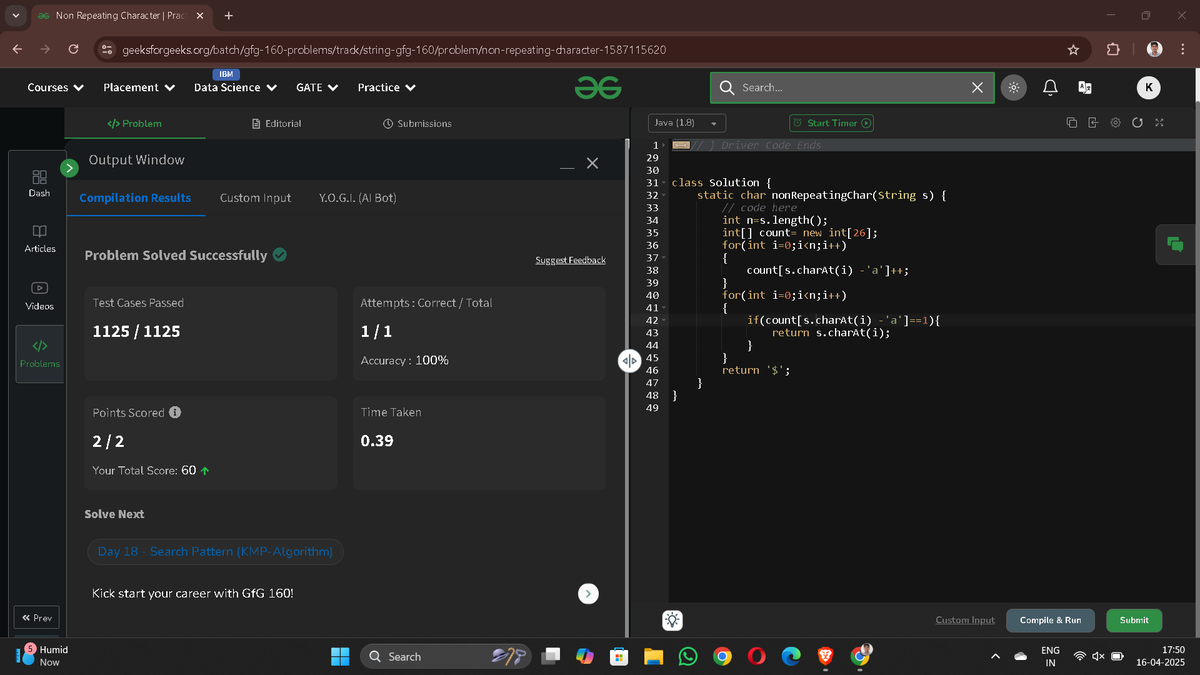
Task: Open Day 18 - Search Pattern problem
Action: 215,551
